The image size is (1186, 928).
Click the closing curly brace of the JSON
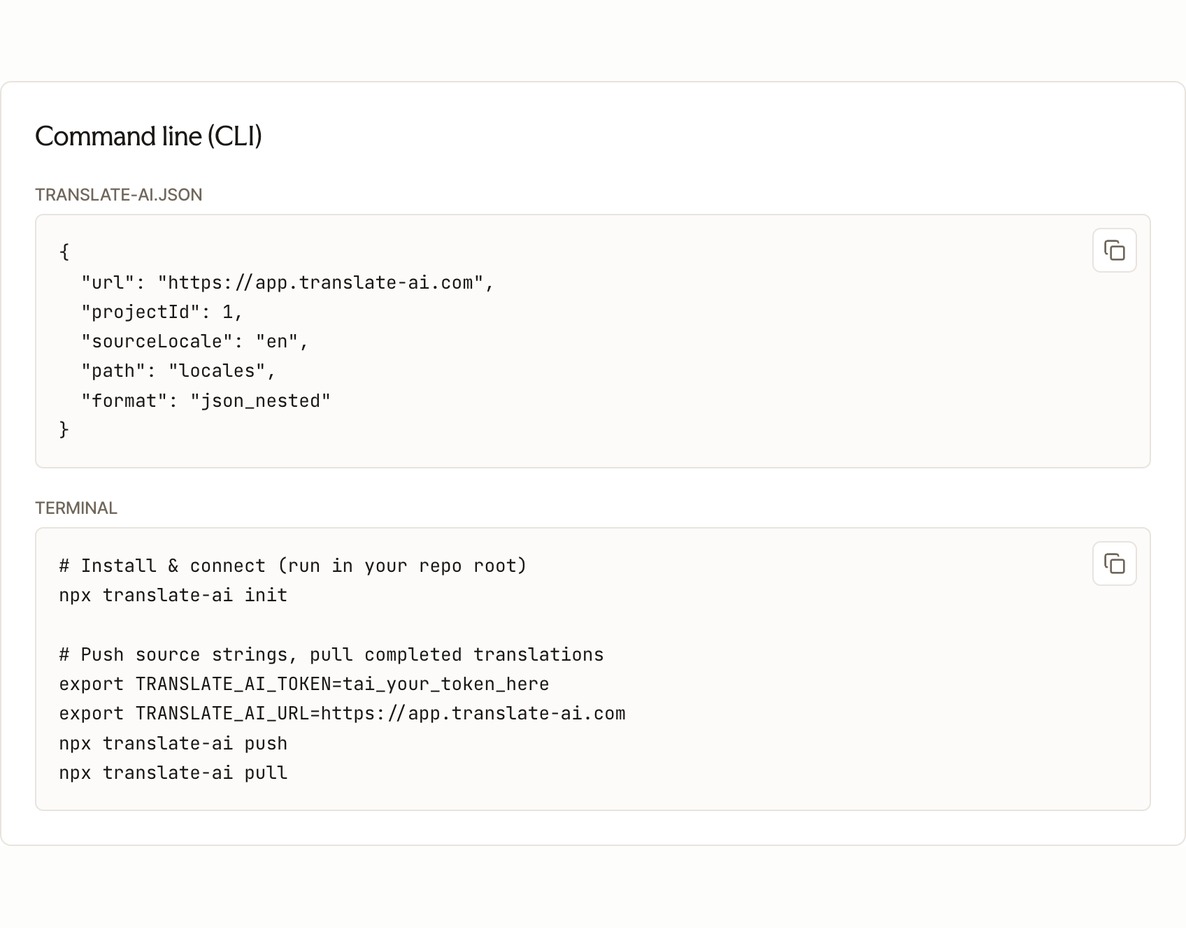click(x=64, y=430)
